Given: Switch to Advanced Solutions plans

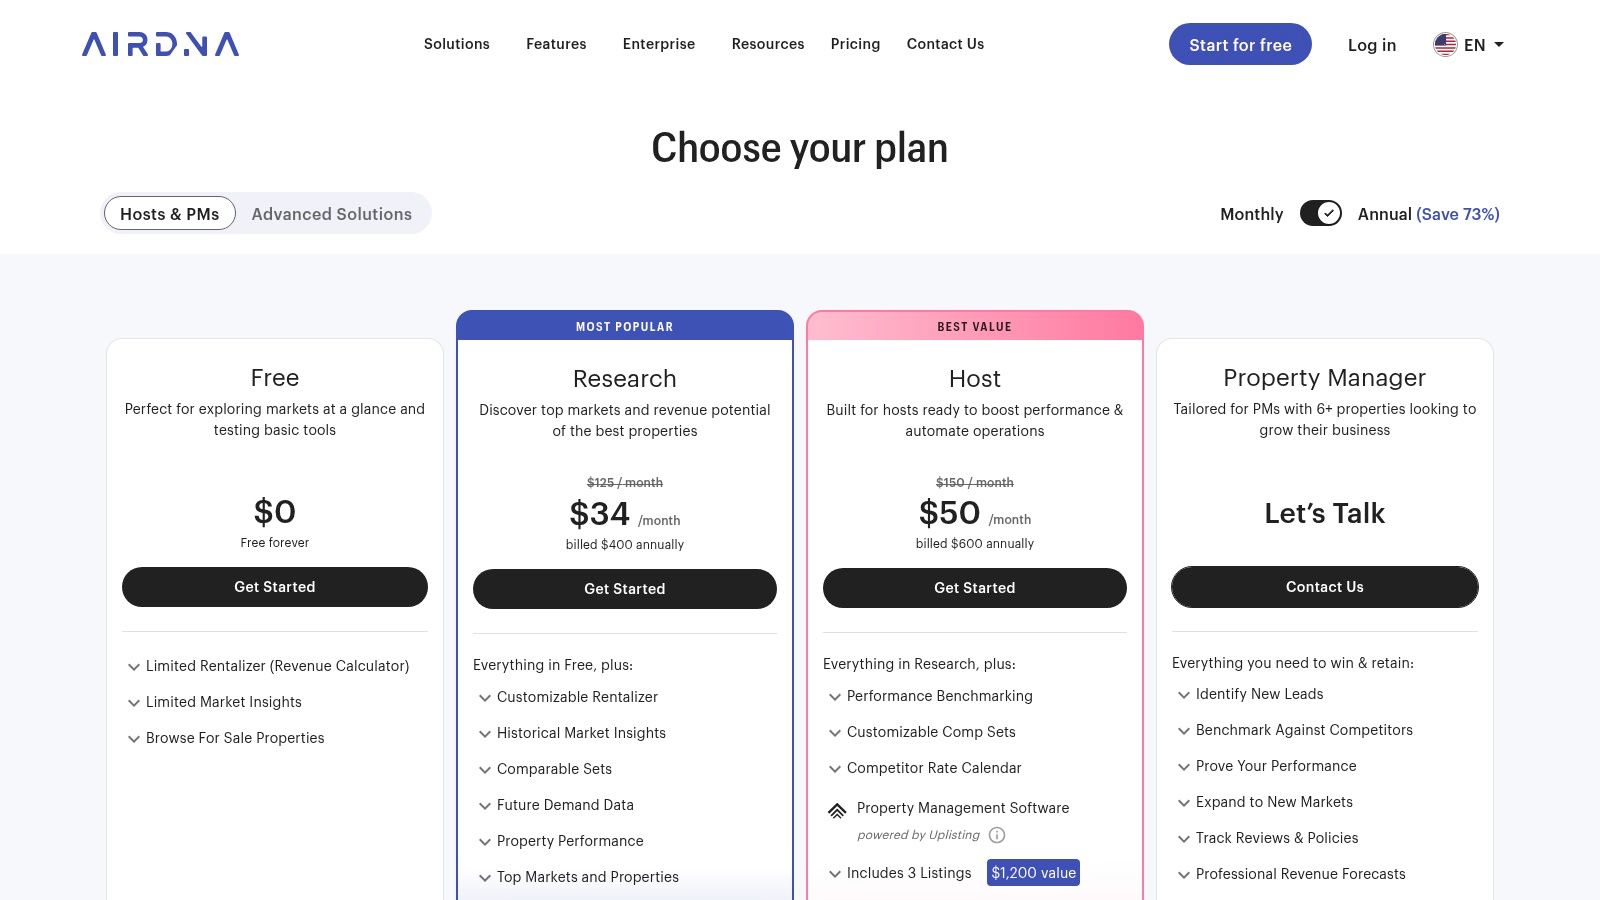Looking at the screenshot, I should [x=331, y=214].
